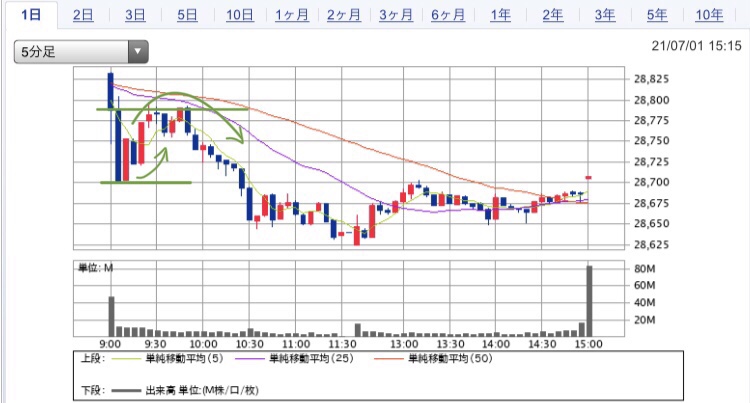Select the 1日 time range tab
The height and width of the screenshot is (403, 750).
pos(31,15)
